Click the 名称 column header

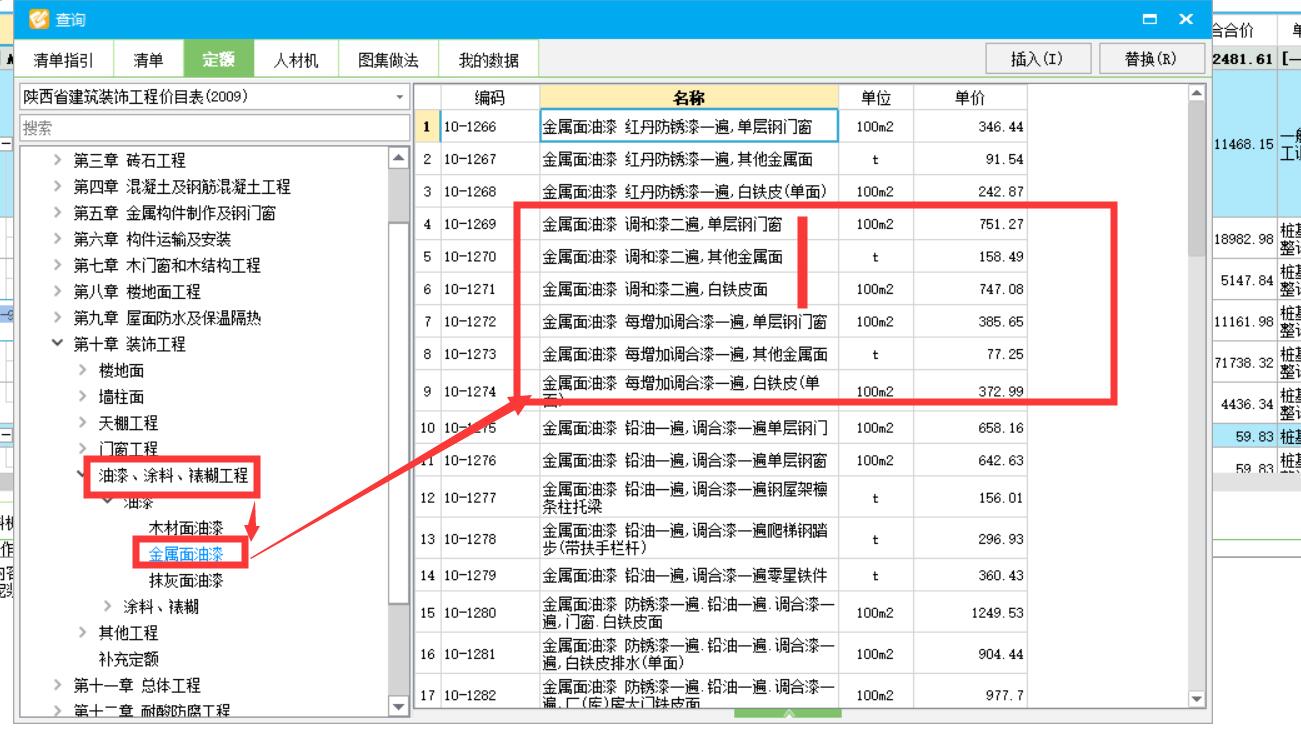(x=689, y=98)
